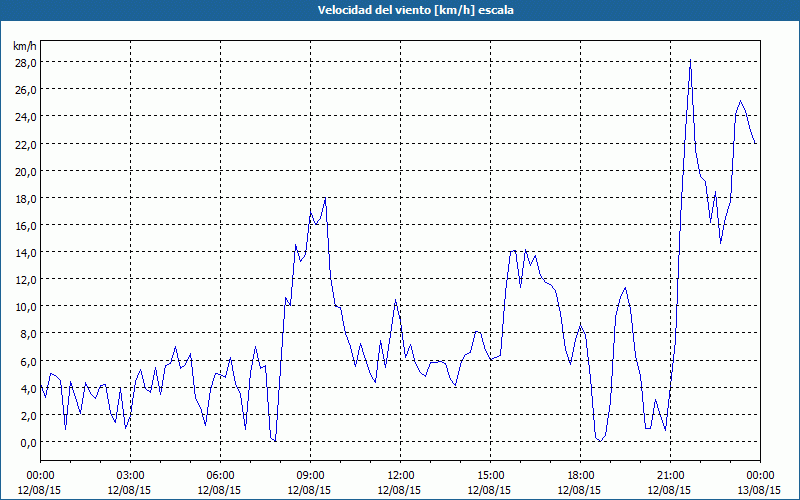Click the '15:00' time axis label
The width and height of the screenshot is (800, 500).
pyautogui.click(x=490, y=476)
